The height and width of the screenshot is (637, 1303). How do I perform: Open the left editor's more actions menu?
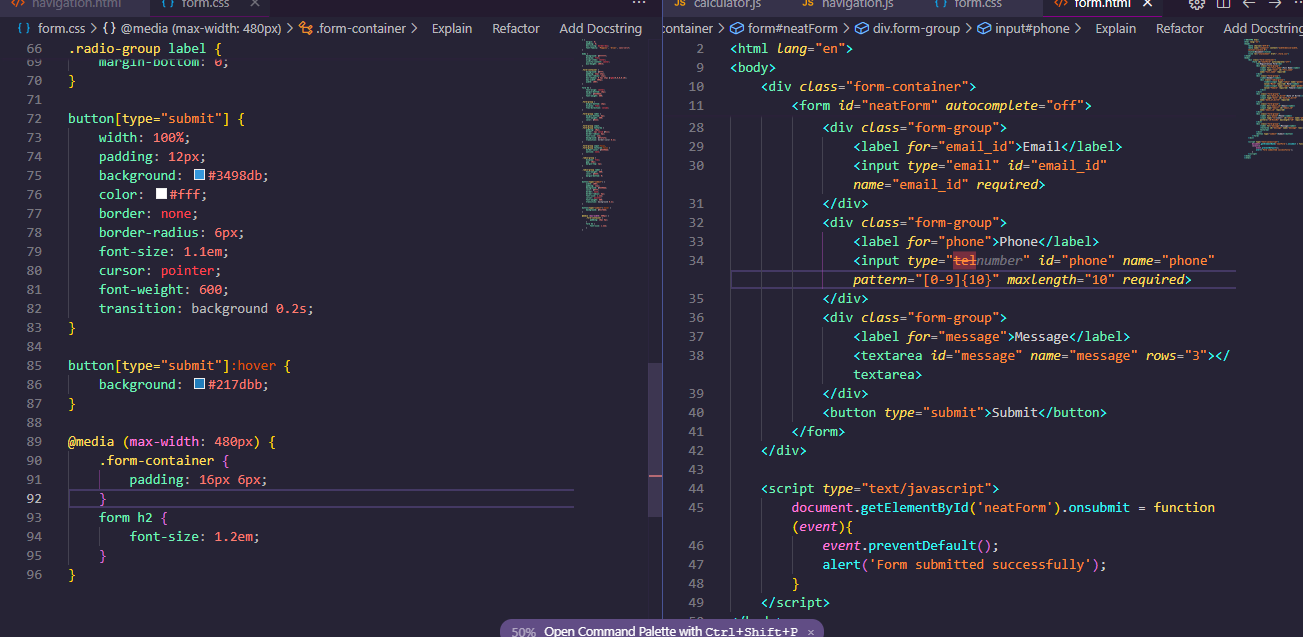pyautogui.click(x=640, y=4)
